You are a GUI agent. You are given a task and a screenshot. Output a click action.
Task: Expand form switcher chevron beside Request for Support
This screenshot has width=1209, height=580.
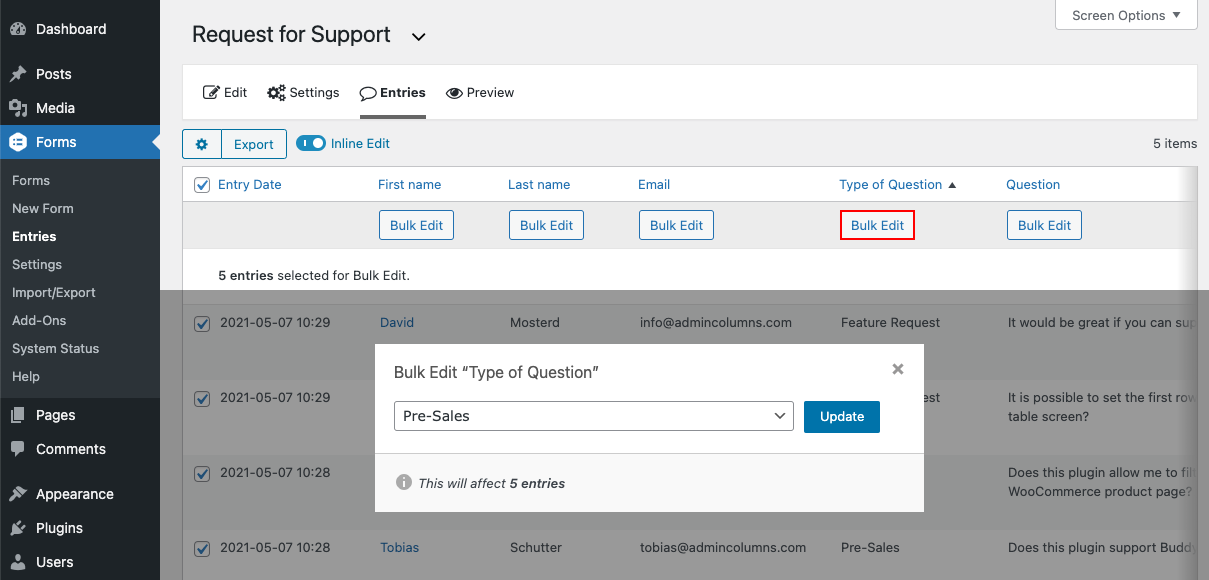pyautogui.click(x=419, y=37)
